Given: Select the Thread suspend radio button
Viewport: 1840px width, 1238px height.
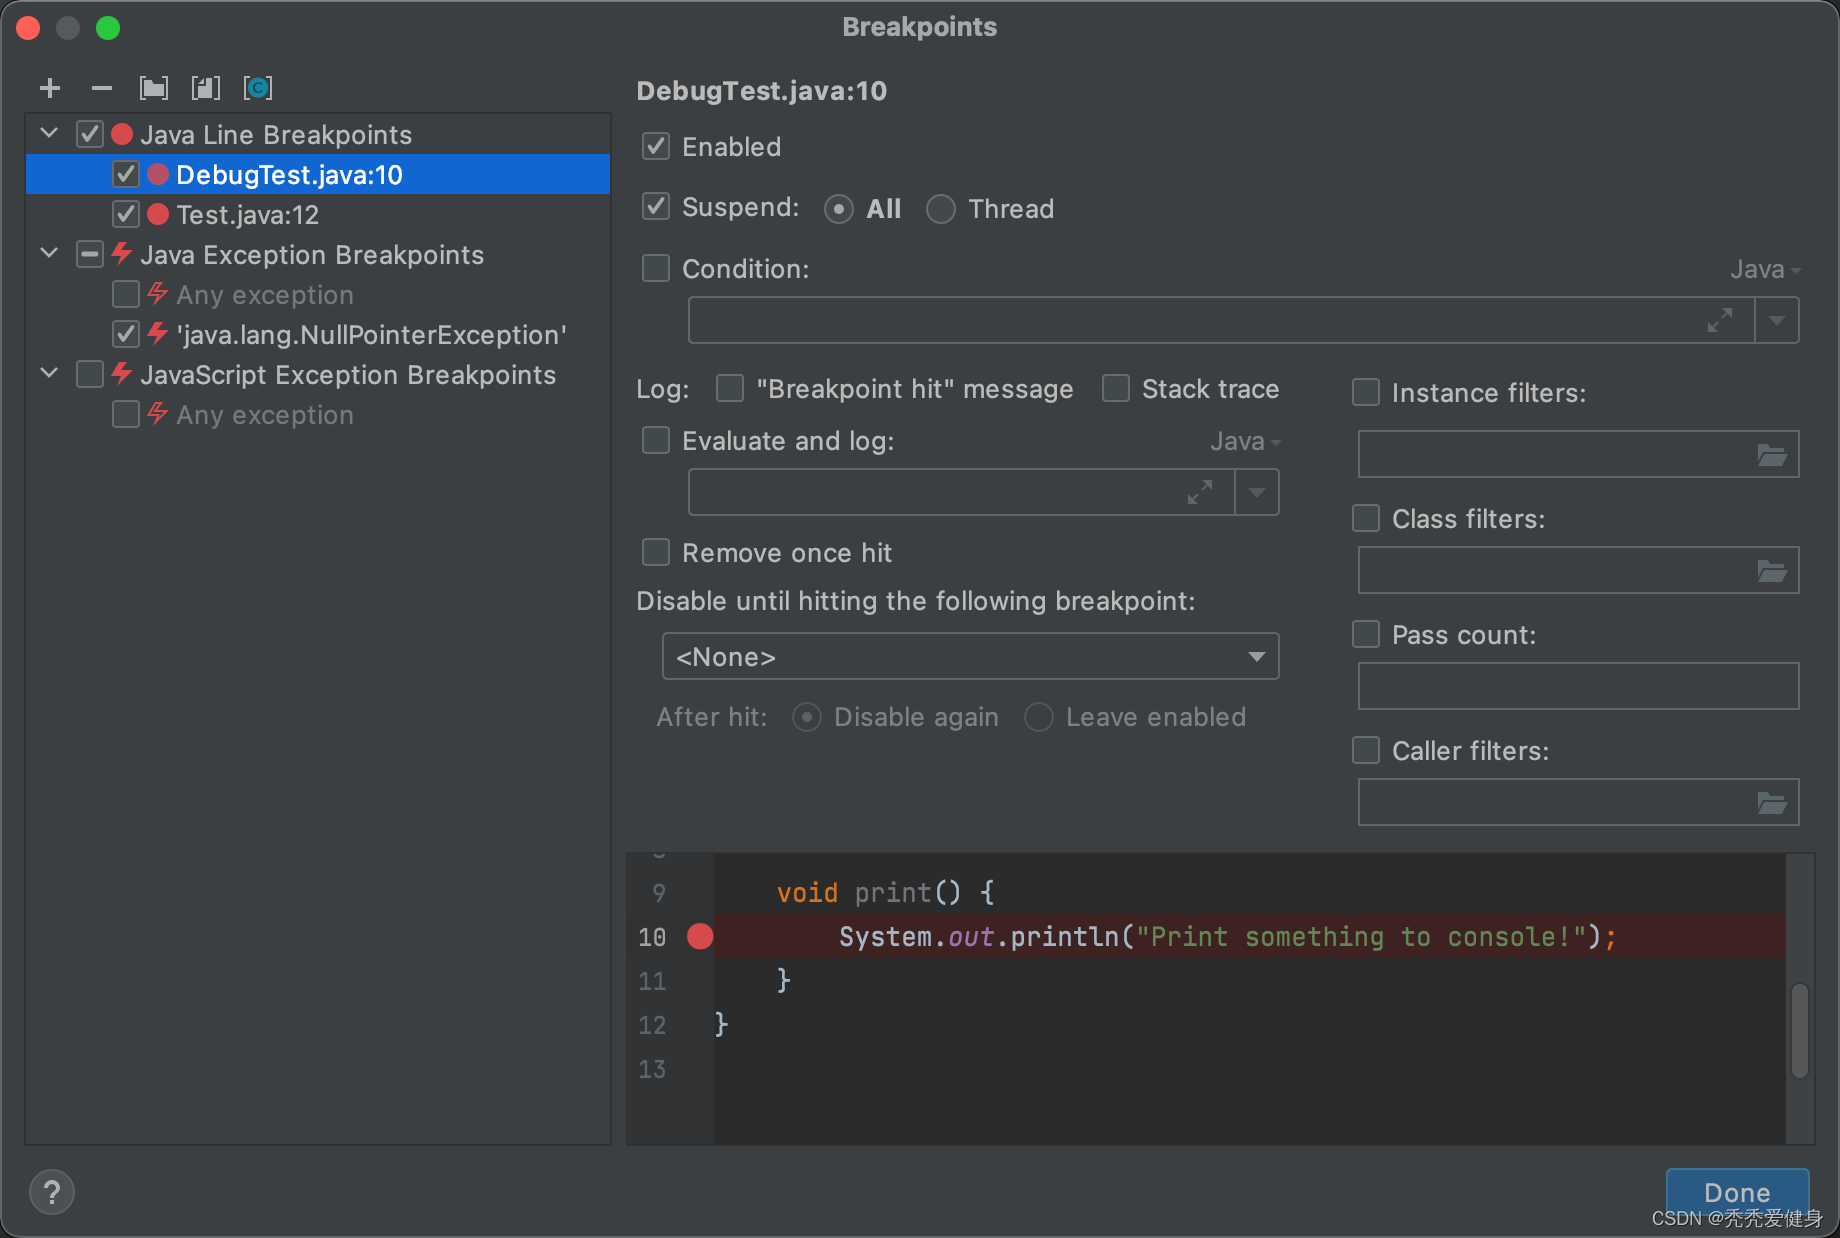Looking at the screenshot, I should pos(941,209).
